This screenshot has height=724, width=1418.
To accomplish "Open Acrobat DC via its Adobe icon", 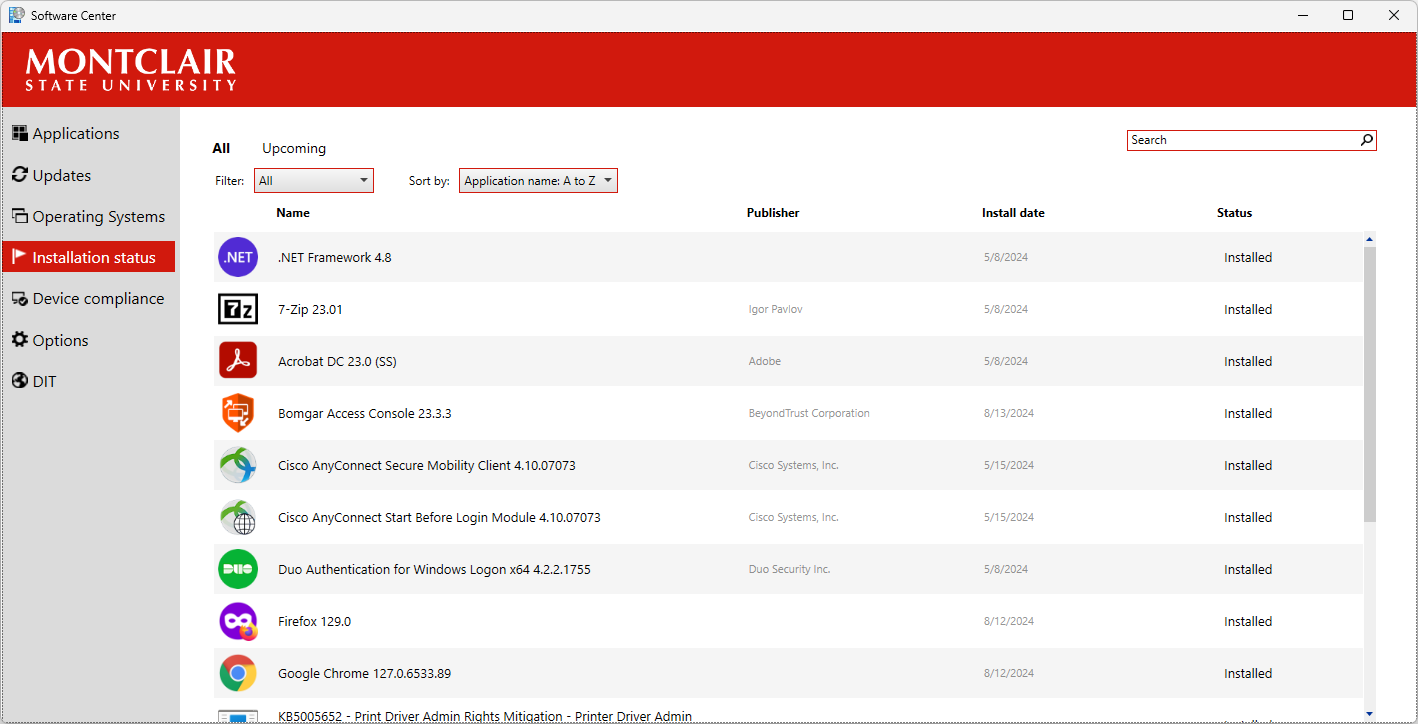I will 238,361.
